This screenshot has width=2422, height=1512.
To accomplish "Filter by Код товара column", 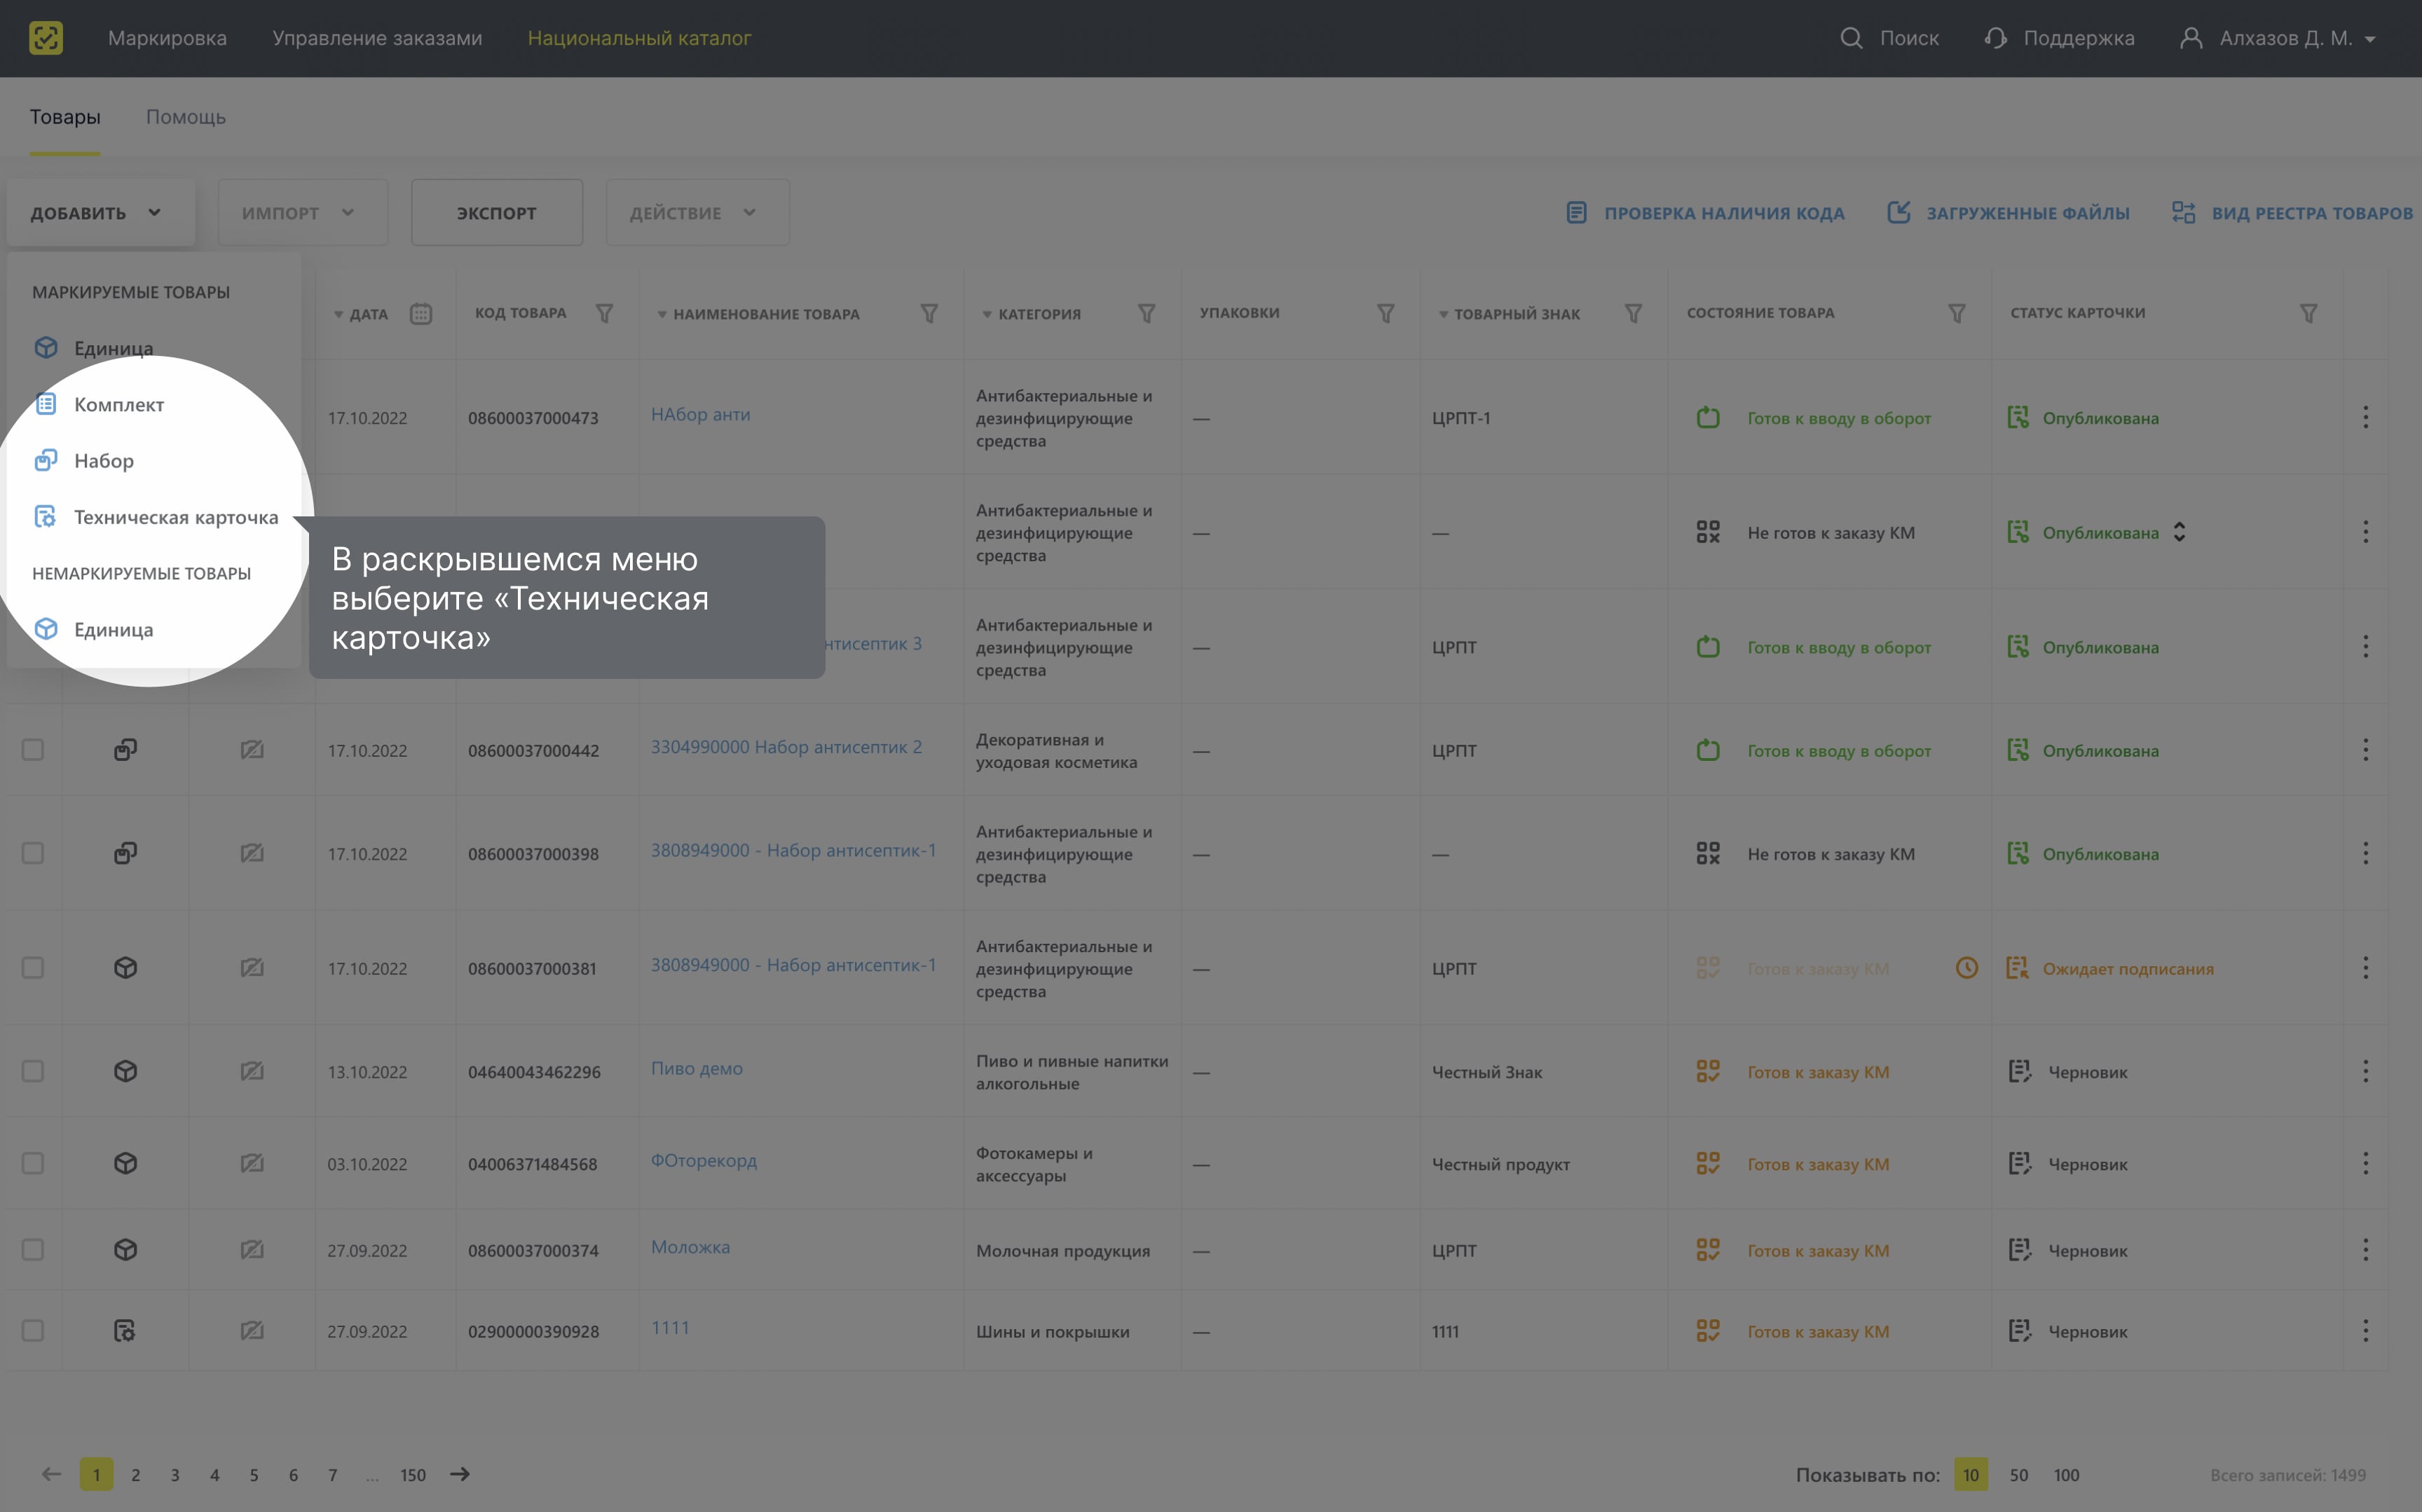I will [x=604, y=314].
